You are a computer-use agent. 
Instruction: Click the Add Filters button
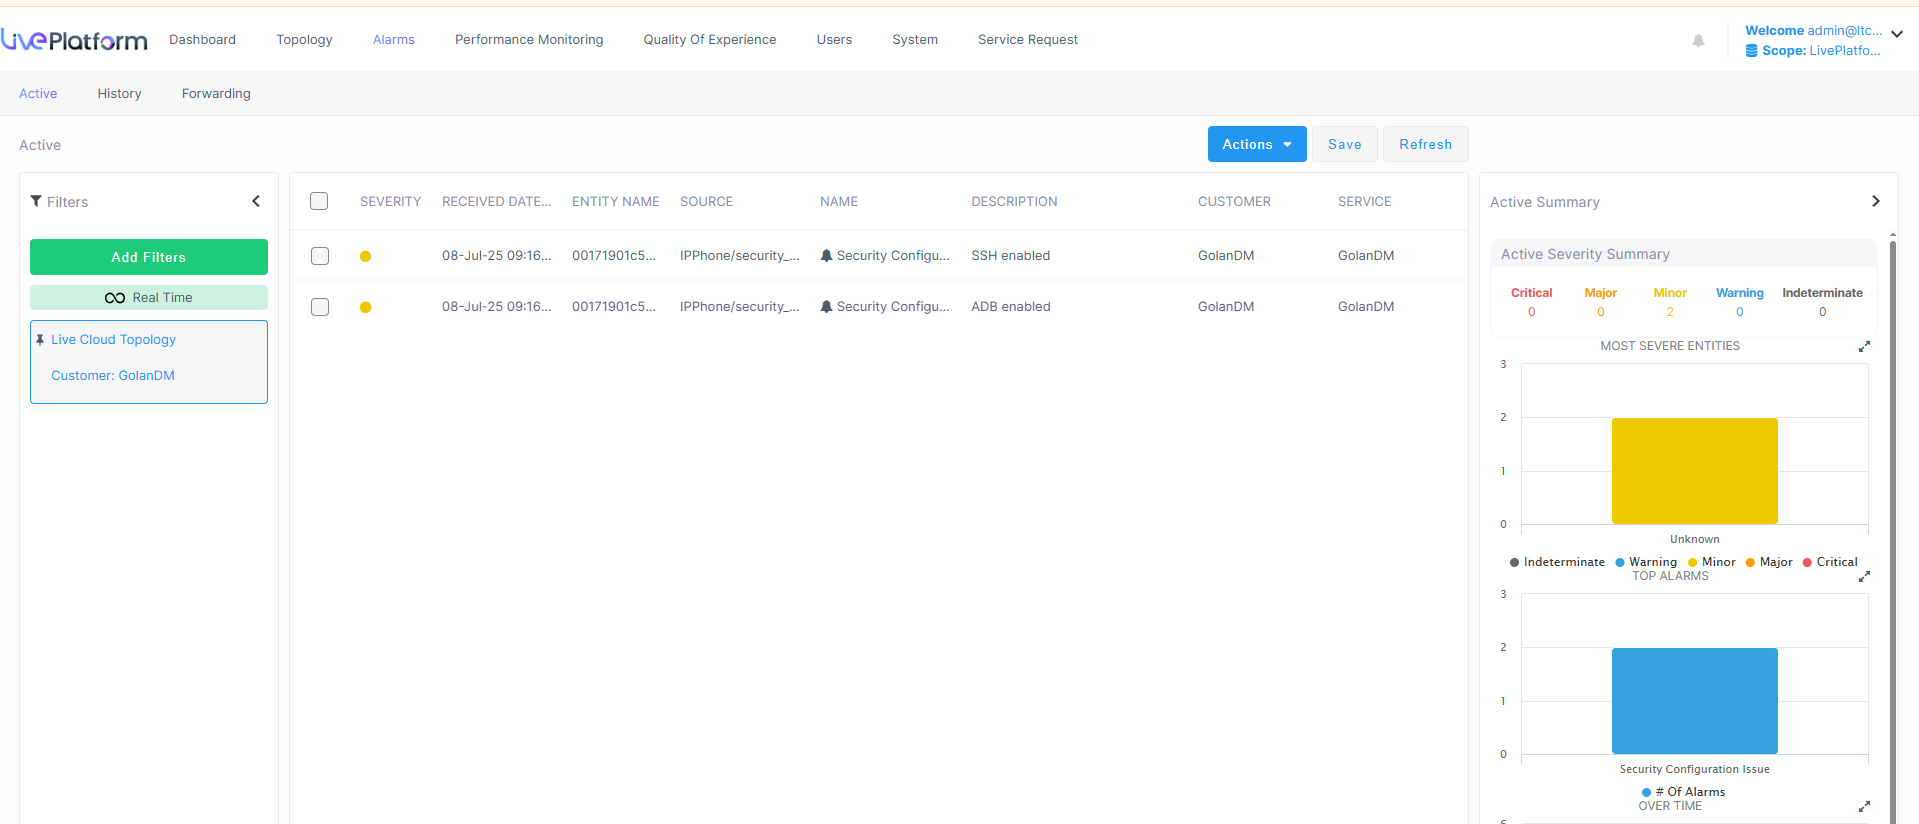(x=149, y=257)
